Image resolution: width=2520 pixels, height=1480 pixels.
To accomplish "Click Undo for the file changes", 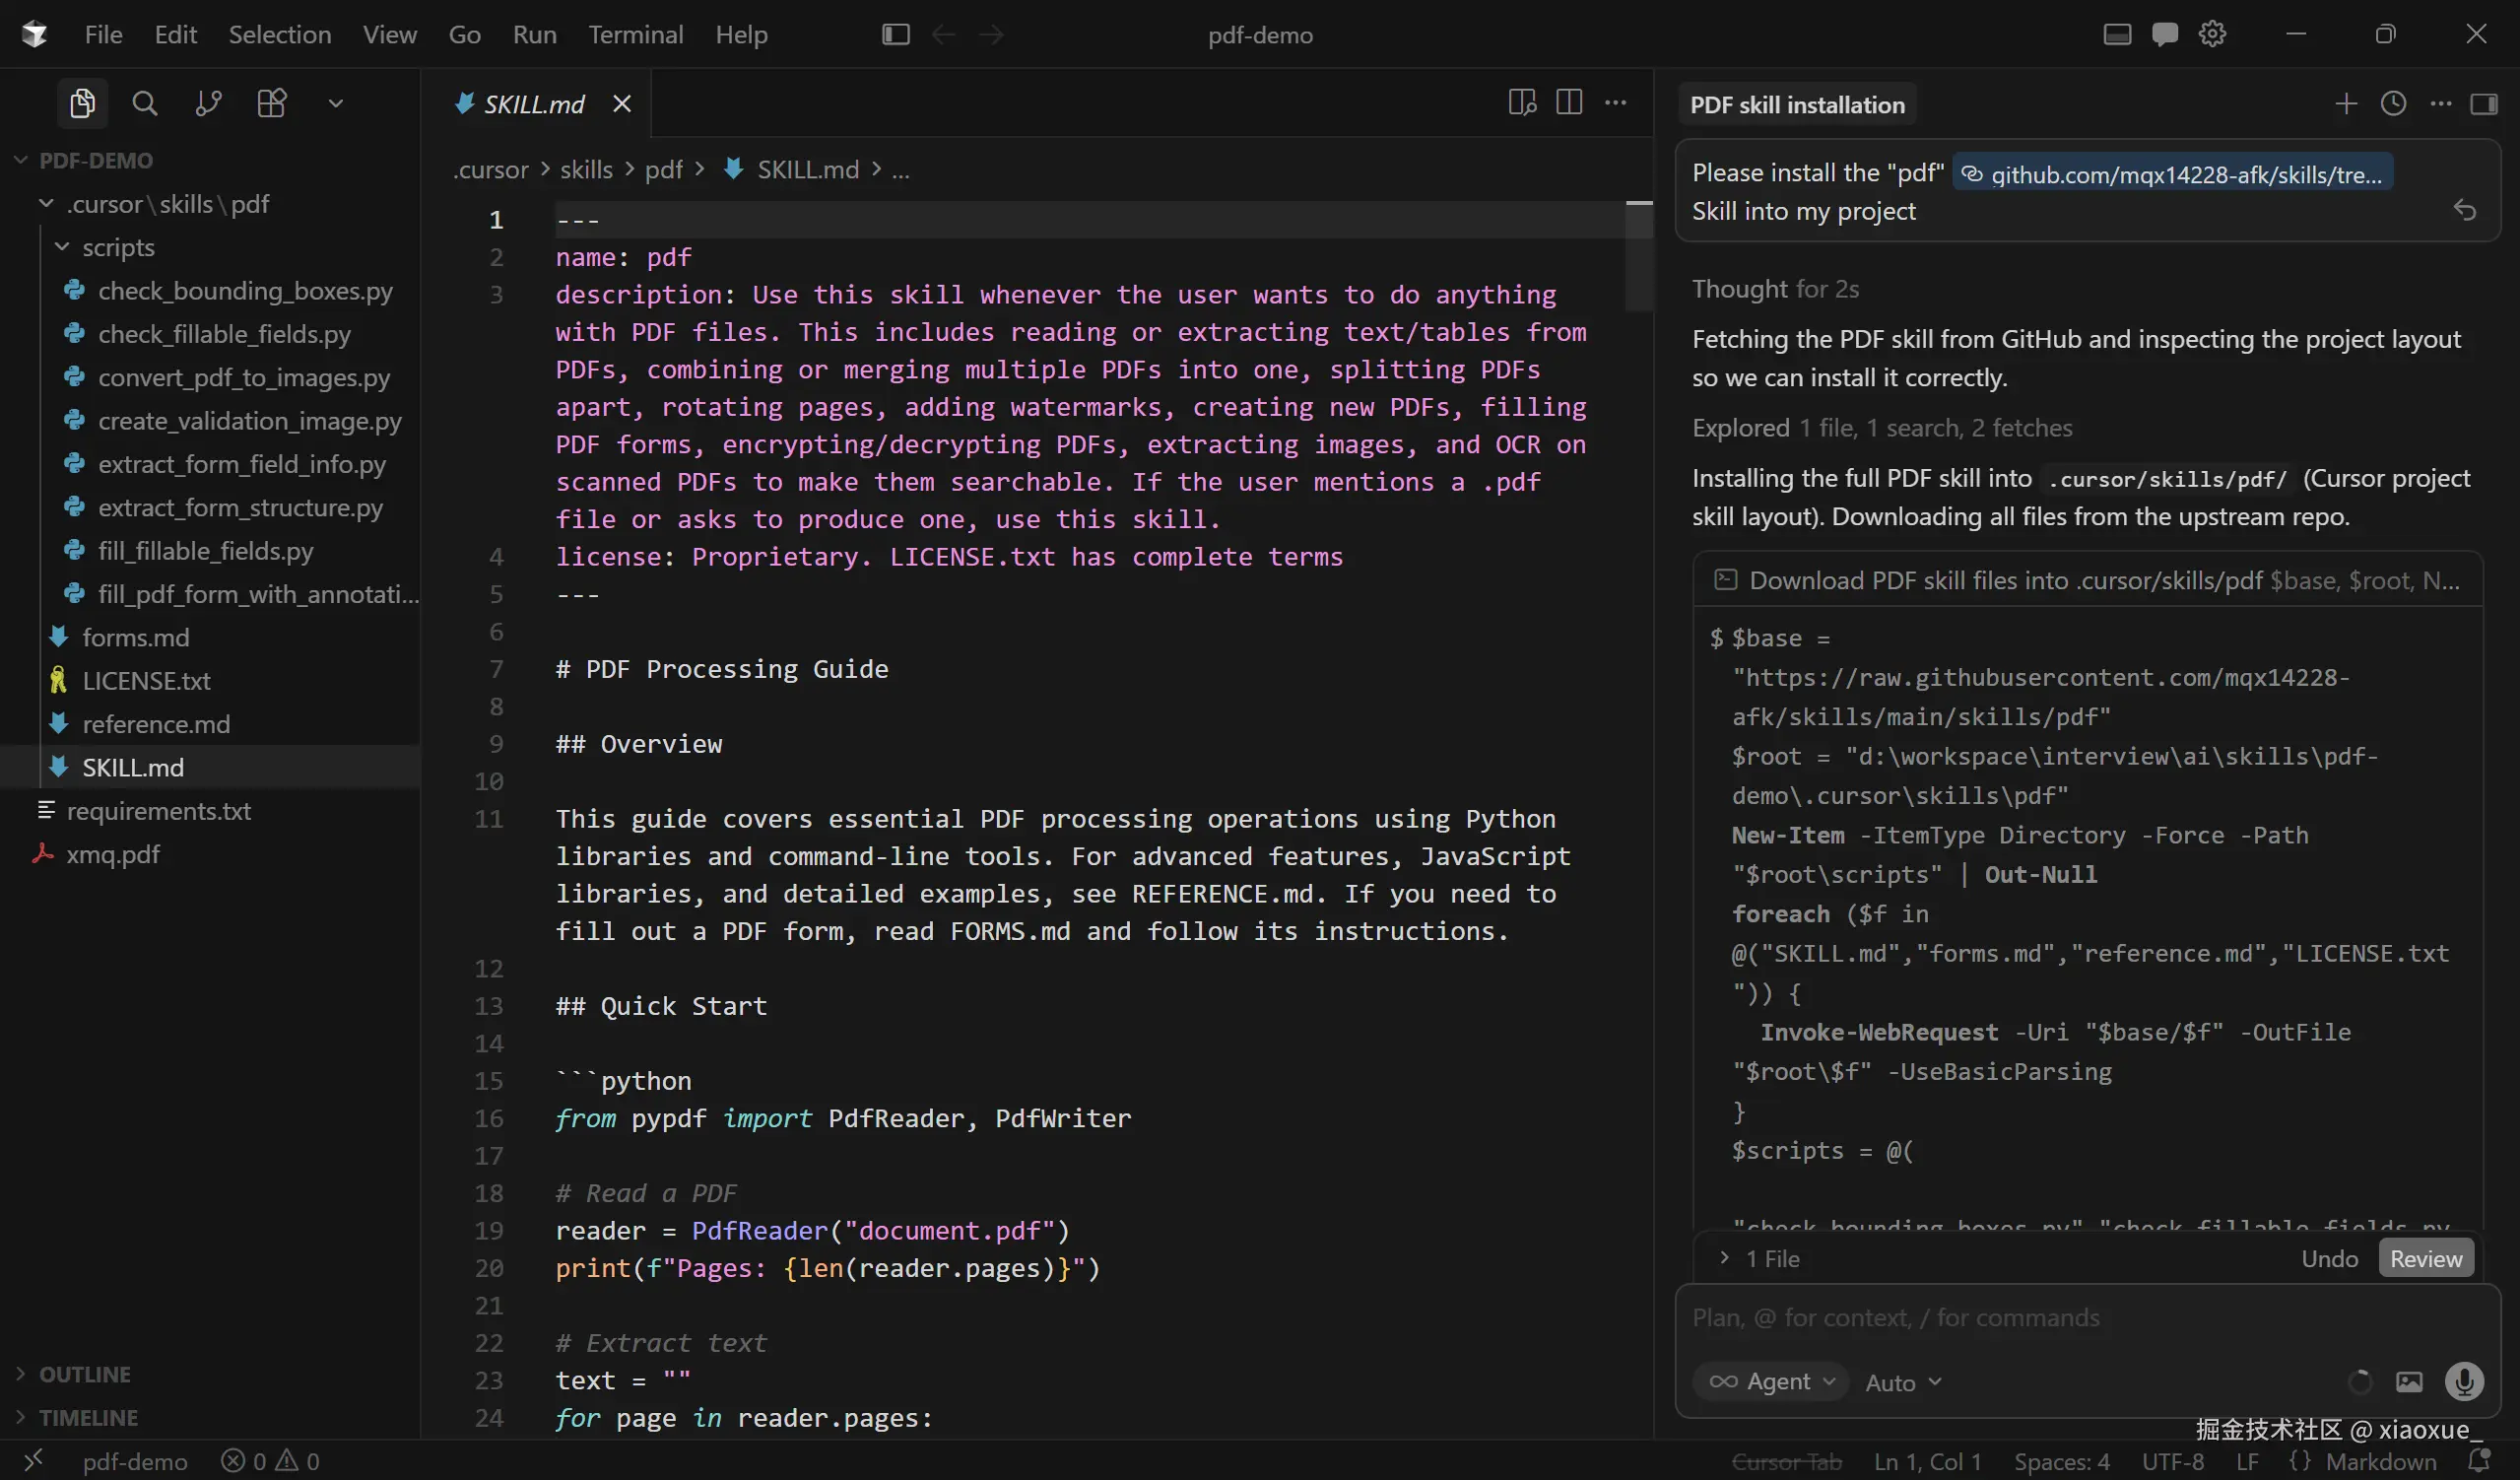I will (x=2329, y=1258).
